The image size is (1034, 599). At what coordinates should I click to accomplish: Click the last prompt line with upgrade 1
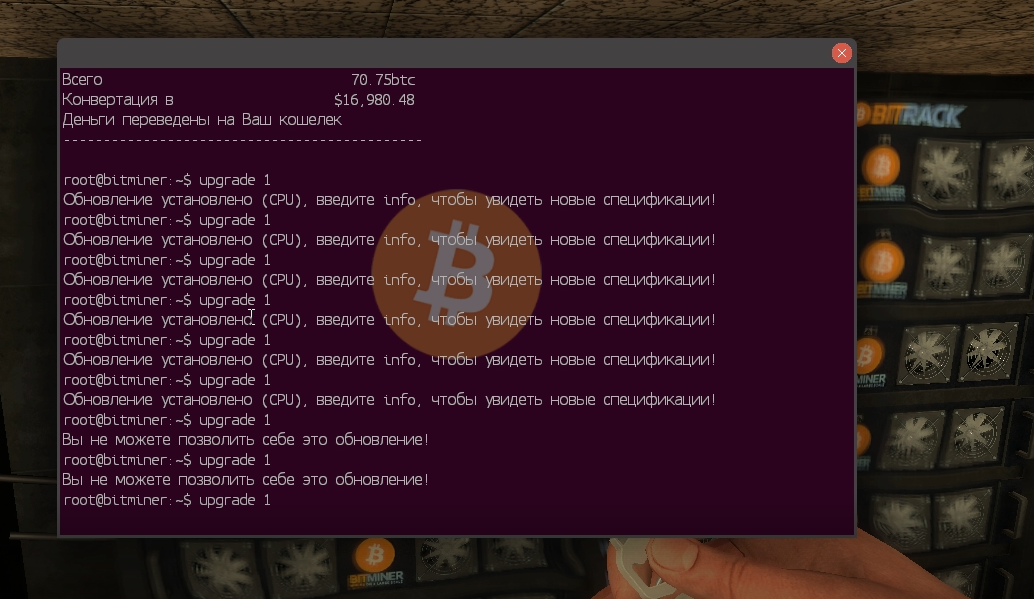pos(167,500)
